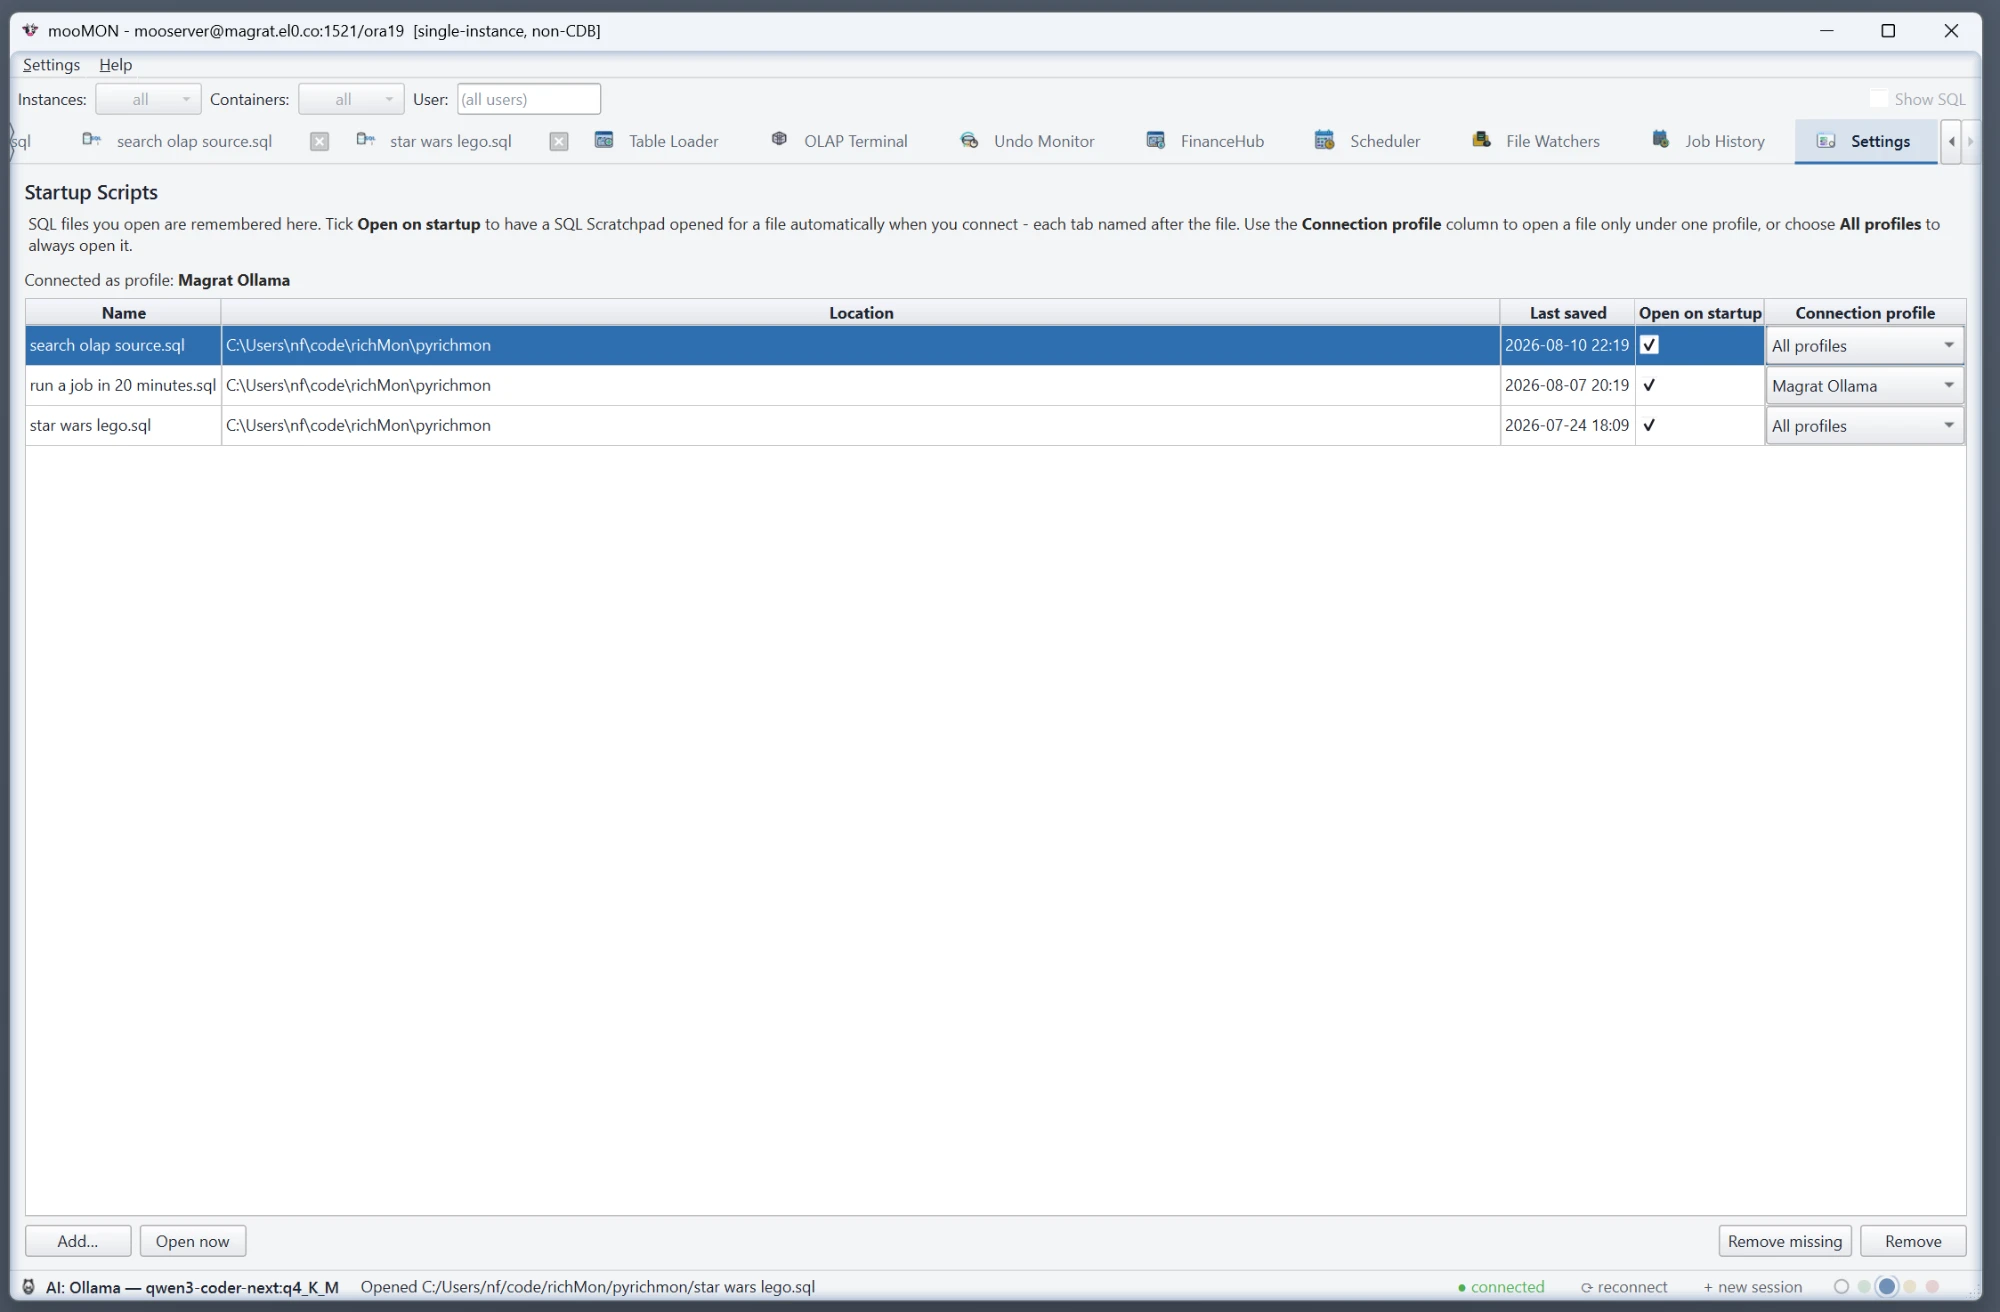This screenshot has height=1312, width=2000.
Task: Click the OLAP Terminal cube icon
Action: 779,139
